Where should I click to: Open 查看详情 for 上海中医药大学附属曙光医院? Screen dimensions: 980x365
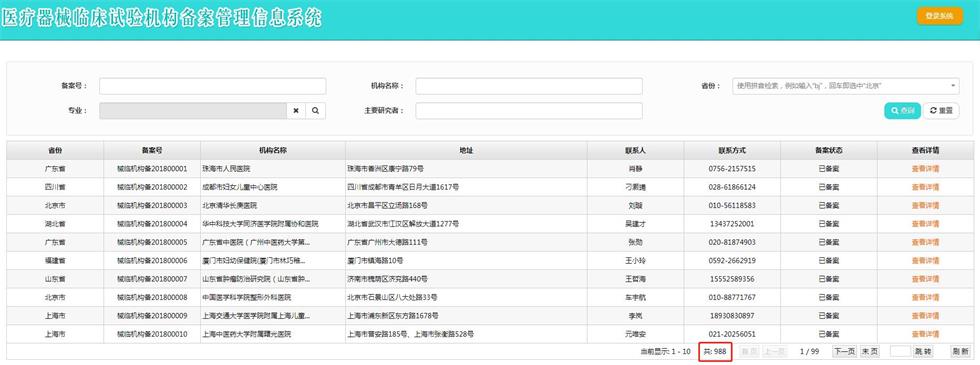click(x=925, y=334)
